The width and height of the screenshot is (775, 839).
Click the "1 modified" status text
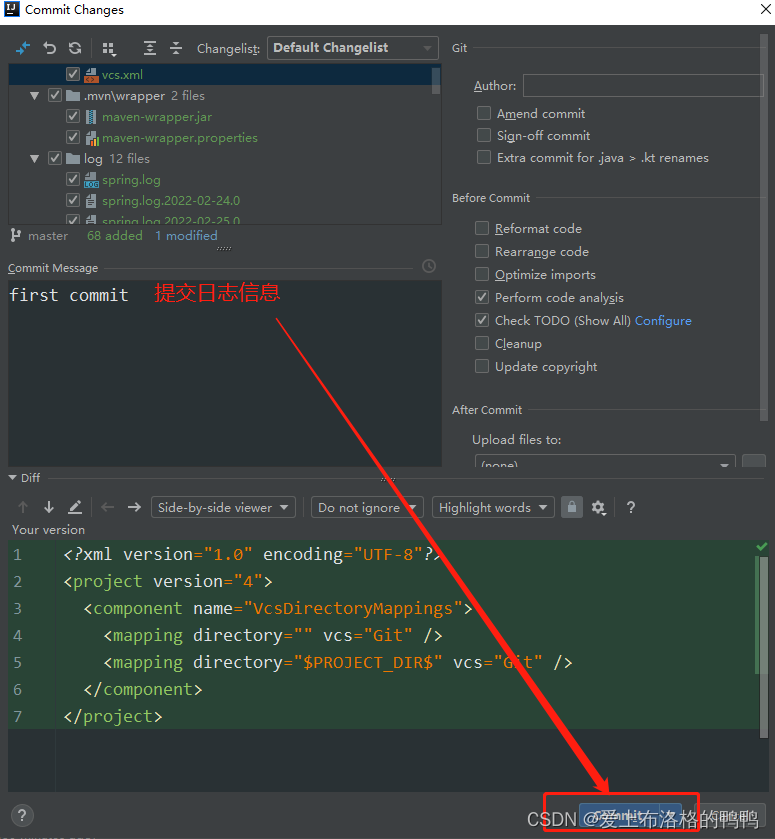click(186, 235)
